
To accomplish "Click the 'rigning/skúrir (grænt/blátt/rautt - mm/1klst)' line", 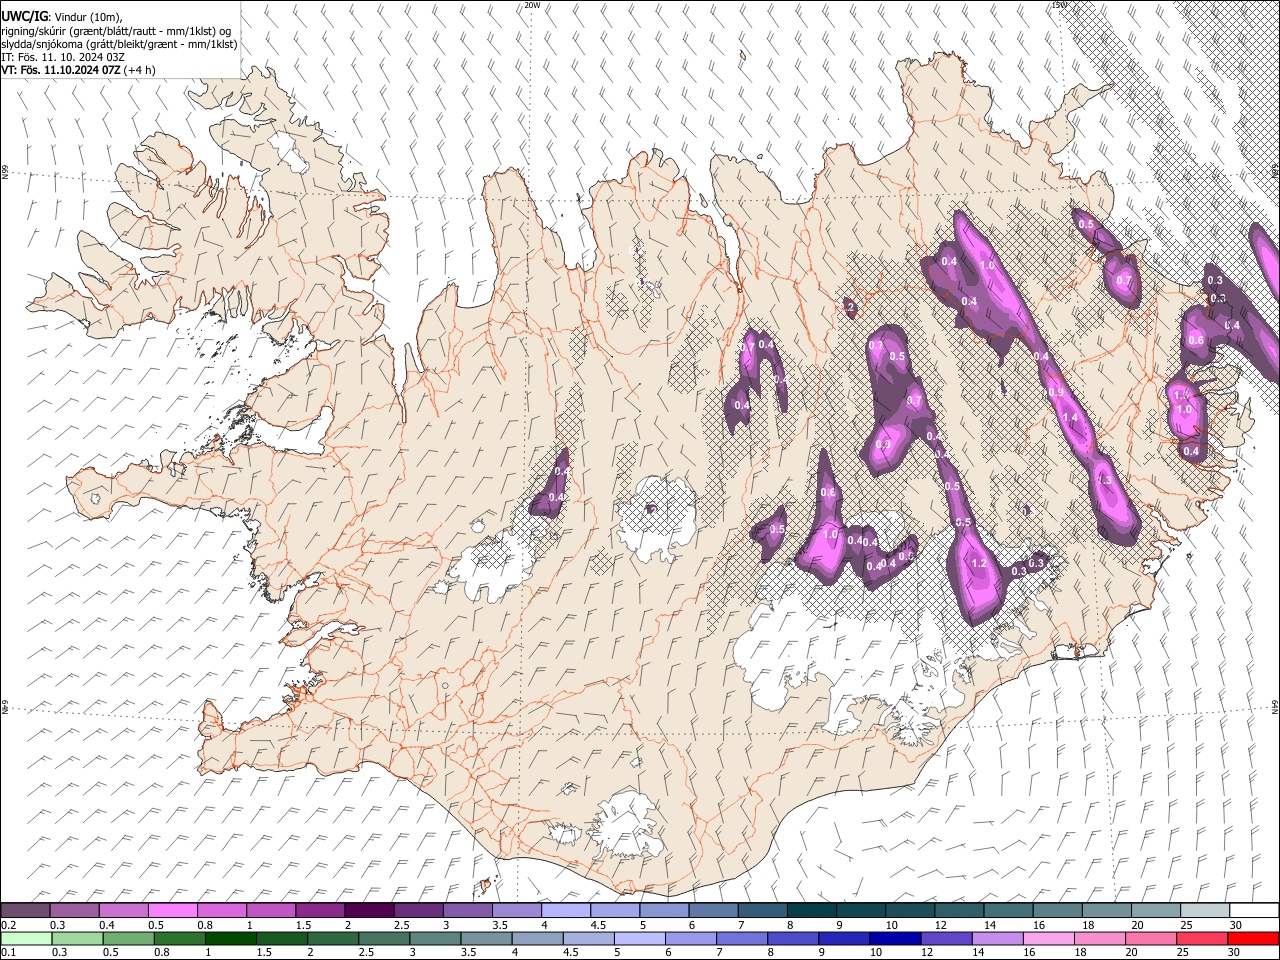I will point(116,30).
